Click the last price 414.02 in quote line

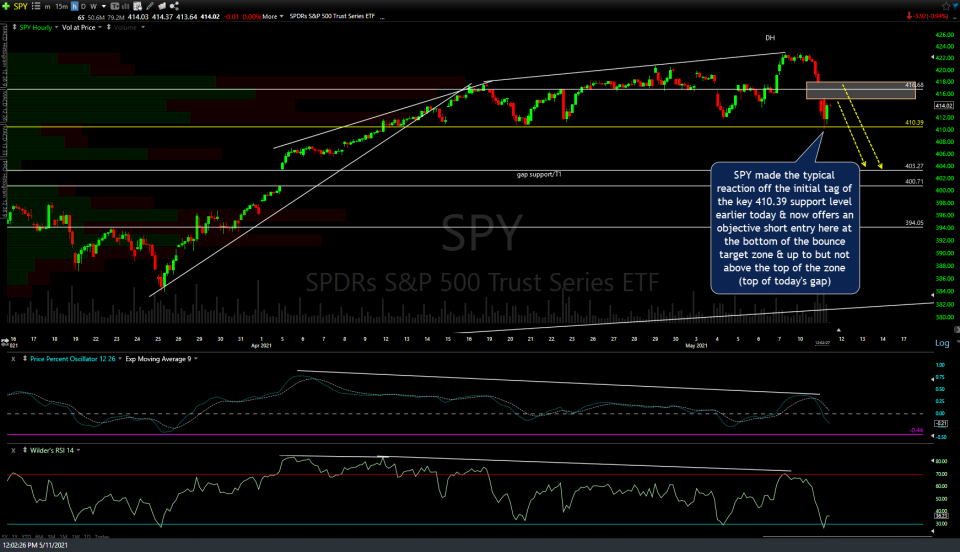click(210, 17)
